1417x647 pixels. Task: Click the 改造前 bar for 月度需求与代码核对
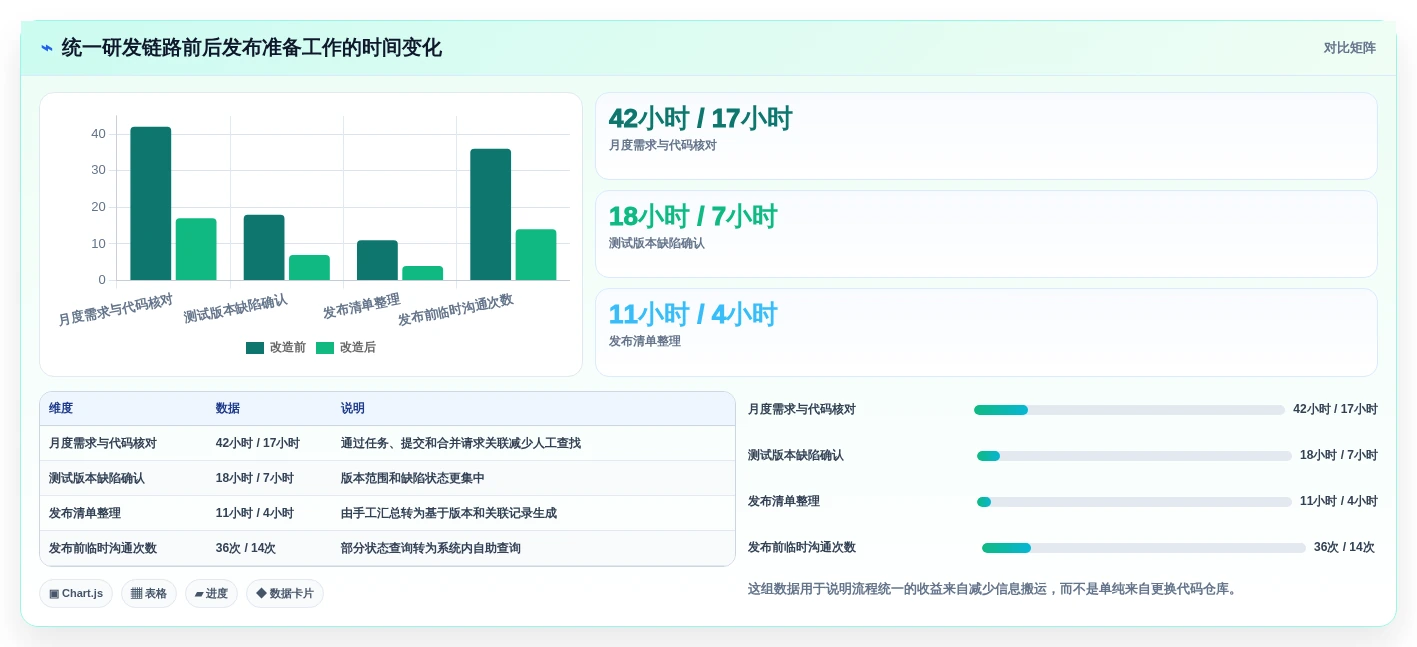(x=151, y=204)
